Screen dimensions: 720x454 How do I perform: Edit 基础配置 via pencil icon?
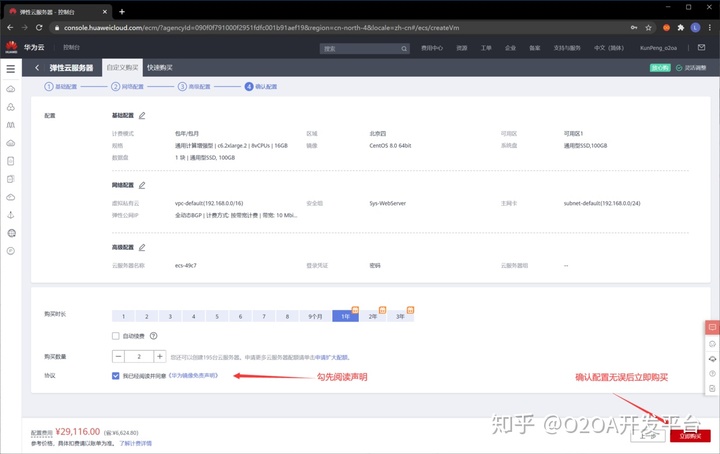(142, 115)
